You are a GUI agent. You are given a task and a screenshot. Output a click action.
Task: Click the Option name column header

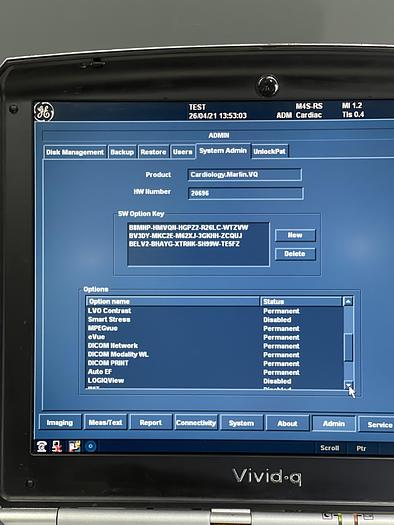(x=173, y=301)
